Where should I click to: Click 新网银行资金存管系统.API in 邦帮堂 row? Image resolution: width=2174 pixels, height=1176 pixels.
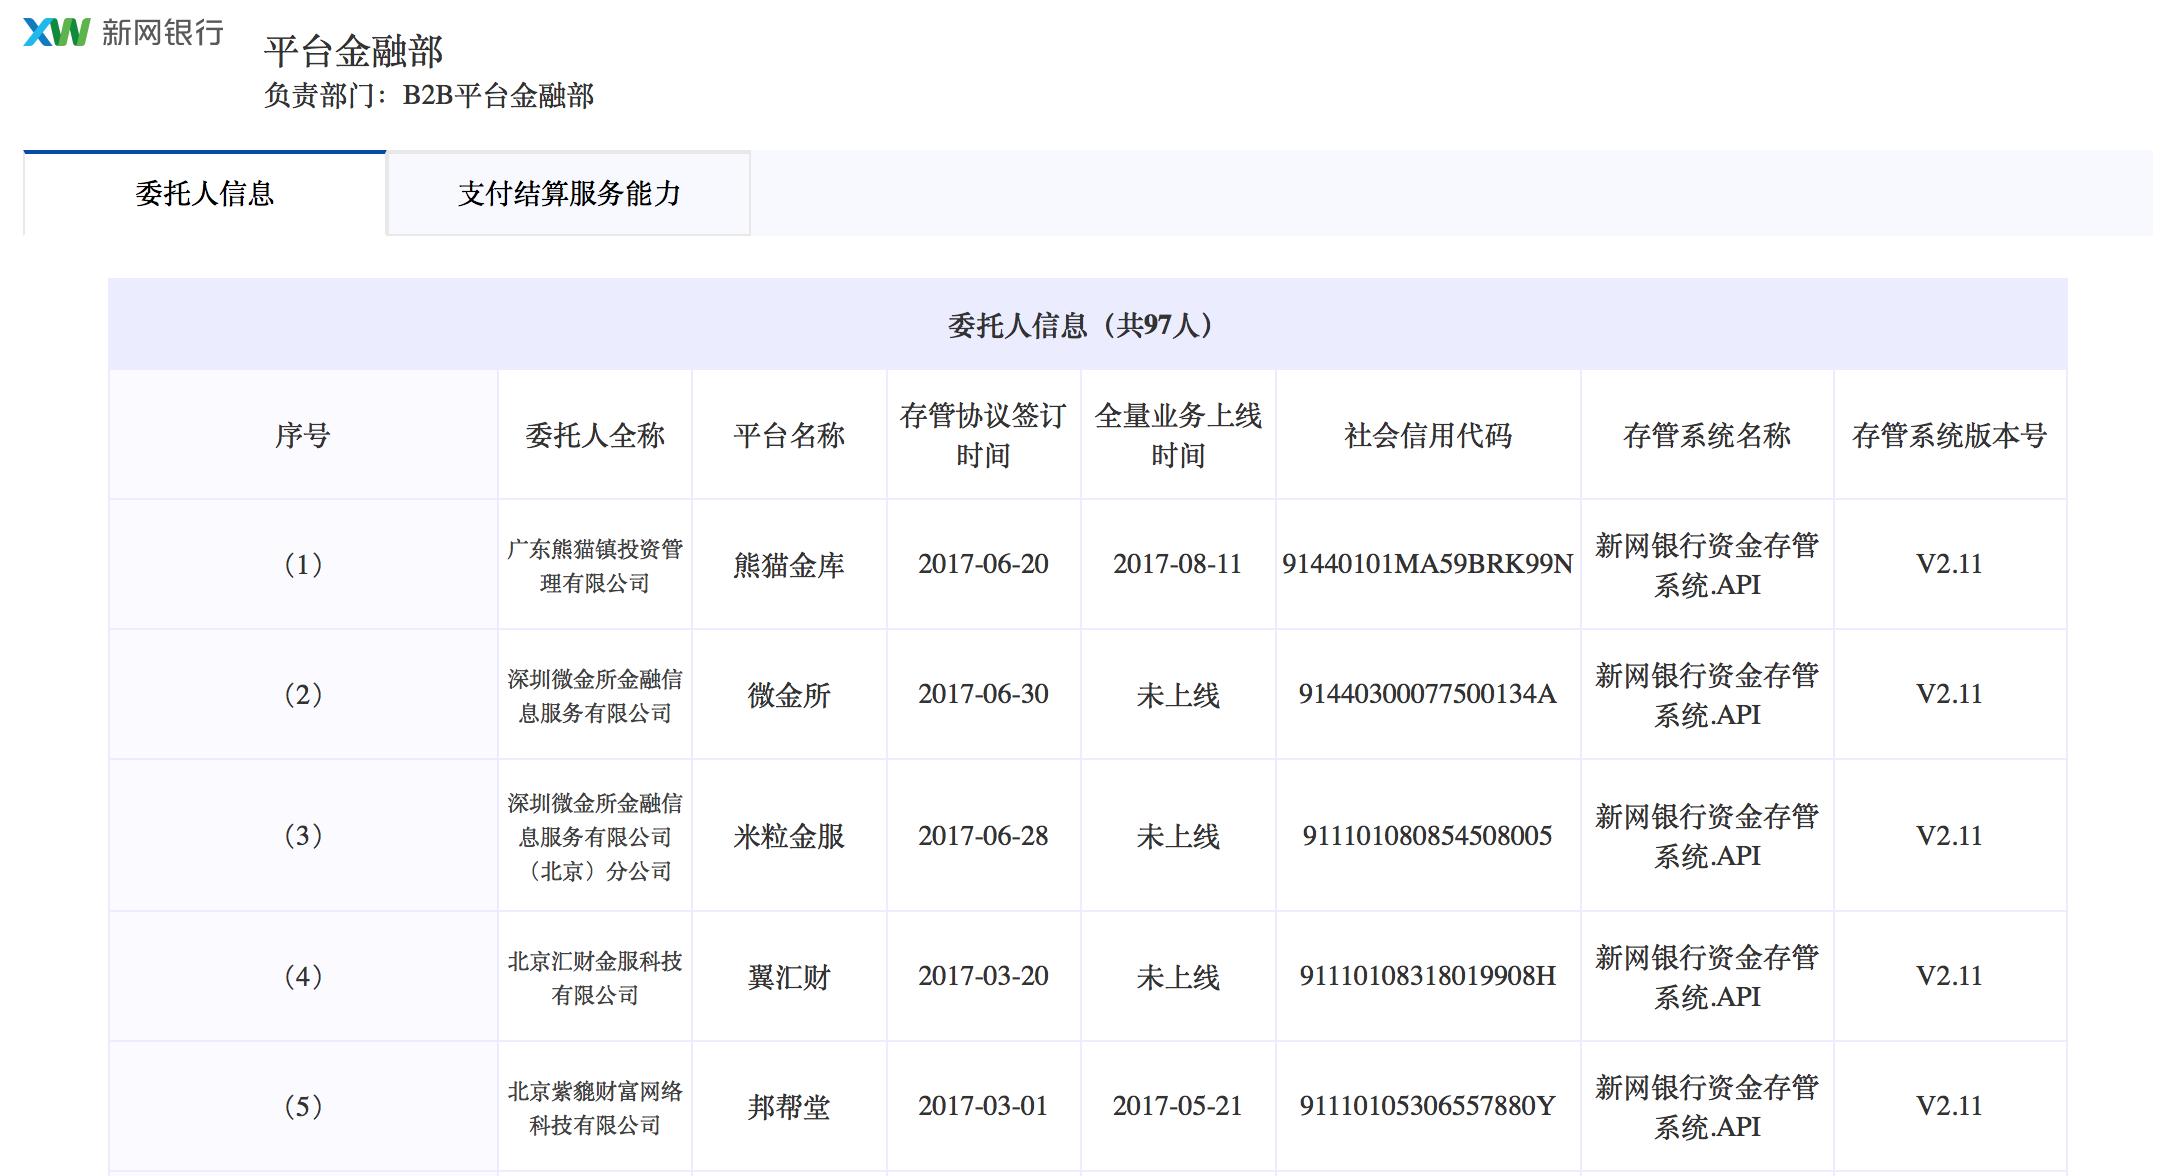click(1707, 1107)
